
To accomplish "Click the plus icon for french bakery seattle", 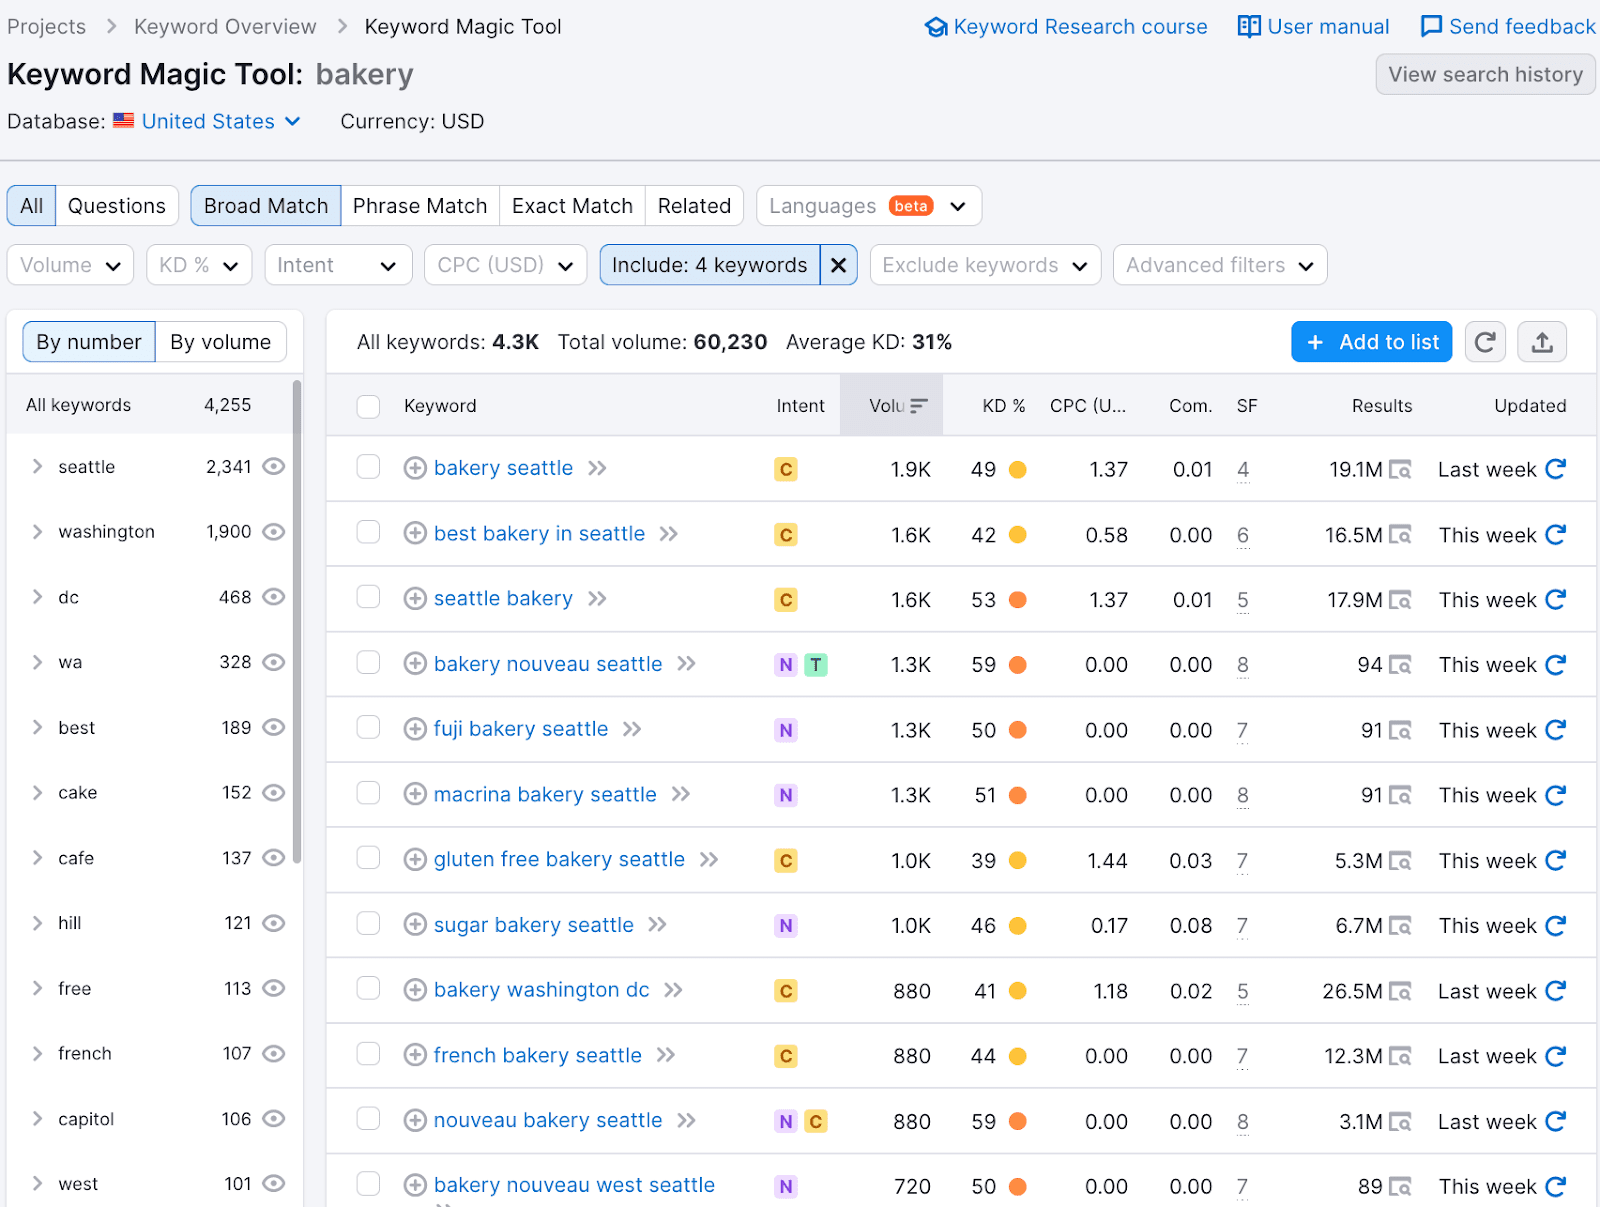I will [415, 1055].
